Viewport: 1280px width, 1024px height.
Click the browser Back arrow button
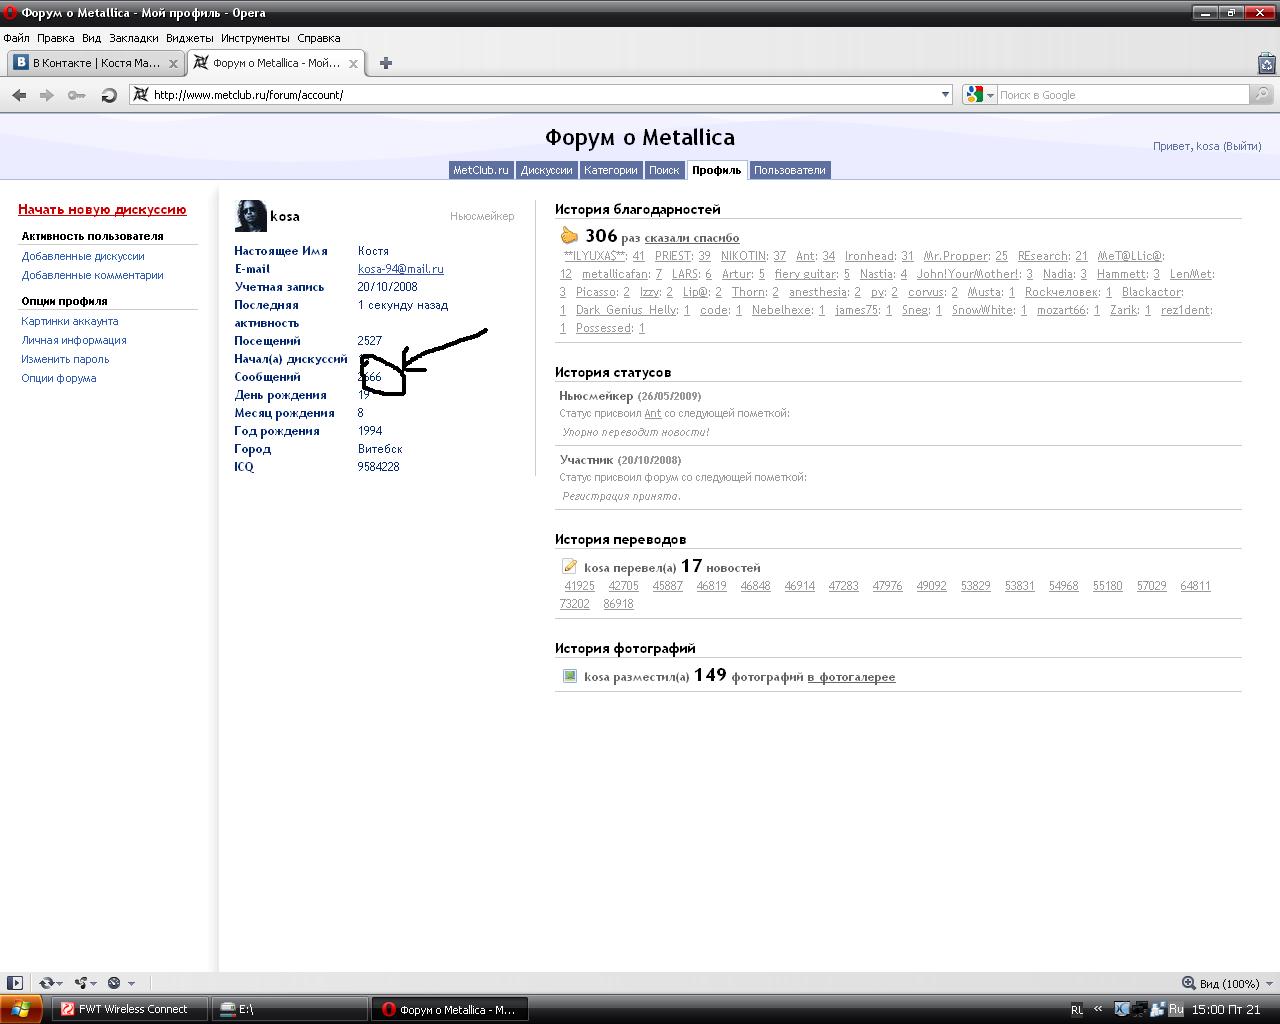click(x=19, y=95)
